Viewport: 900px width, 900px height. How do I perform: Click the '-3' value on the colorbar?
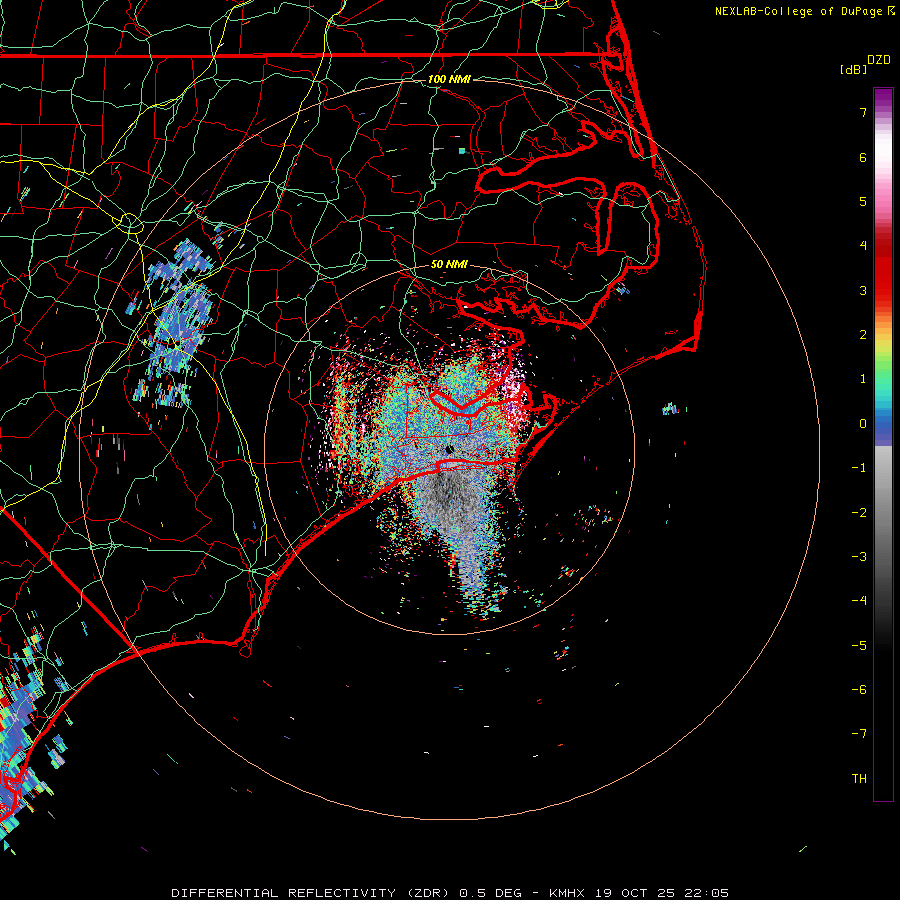(859, 557)
